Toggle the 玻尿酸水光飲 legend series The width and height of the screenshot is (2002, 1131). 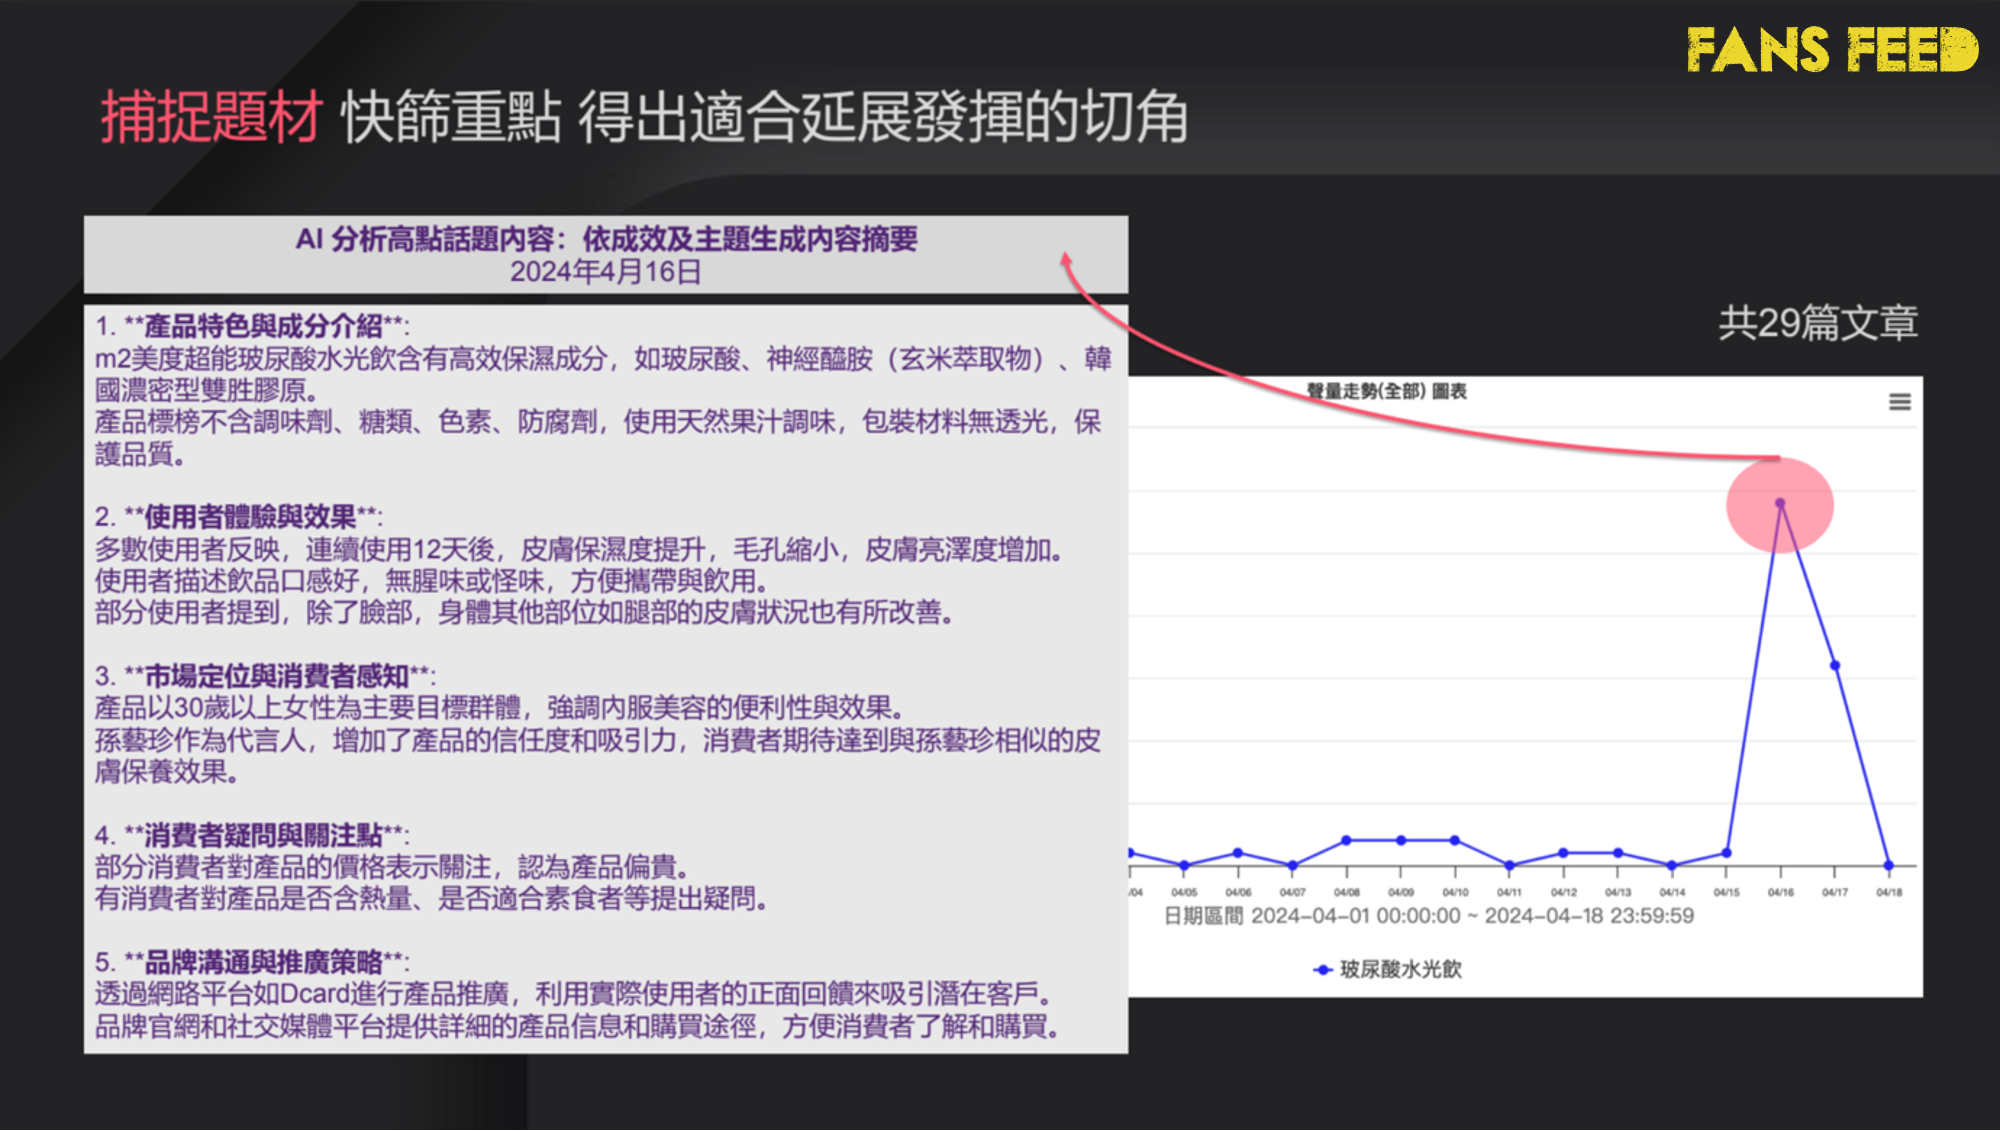(x=1387, y=970)
